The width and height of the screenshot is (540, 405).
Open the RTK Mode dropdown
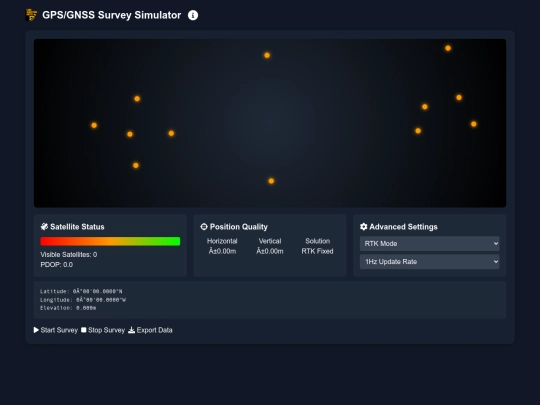click(429, 243)
